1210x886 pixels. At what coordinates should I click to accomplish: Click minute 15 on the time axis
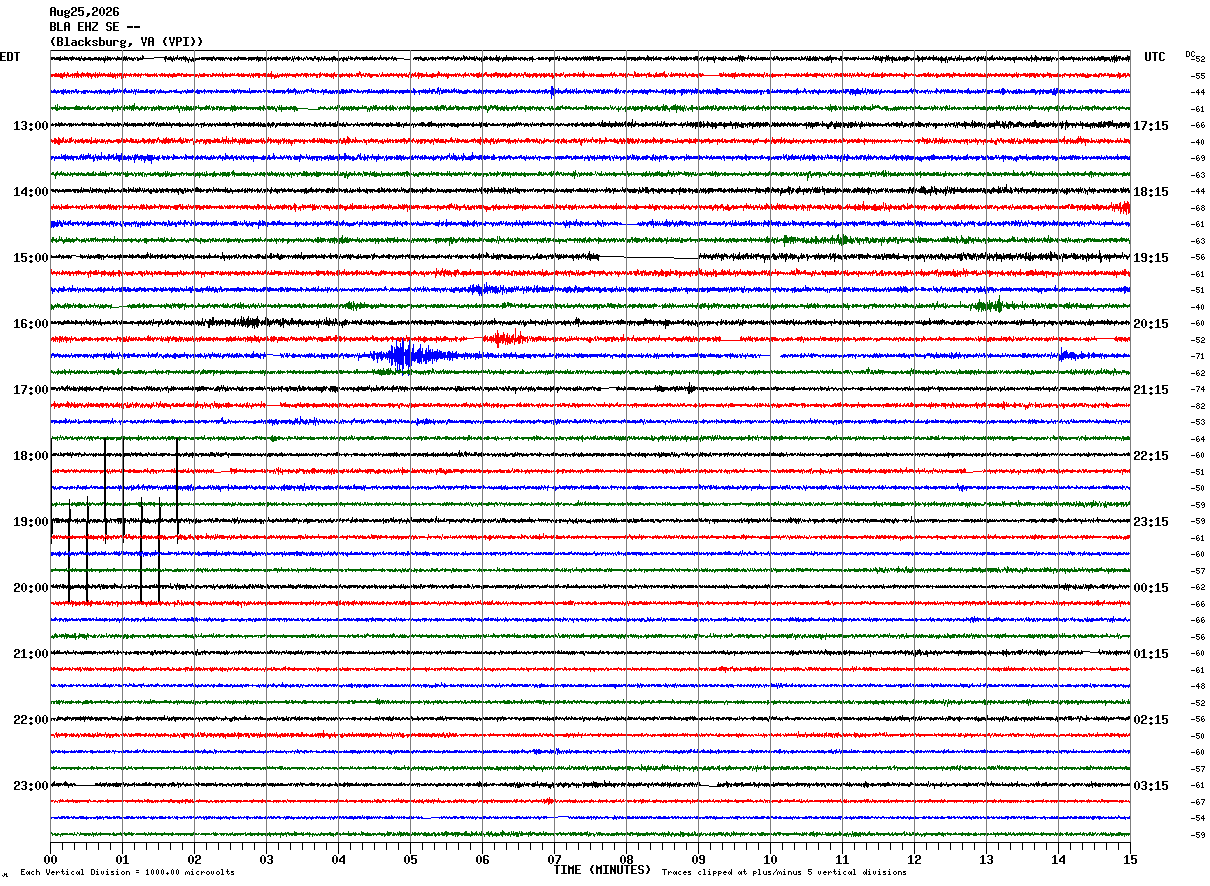click(x=1130, y=860)
